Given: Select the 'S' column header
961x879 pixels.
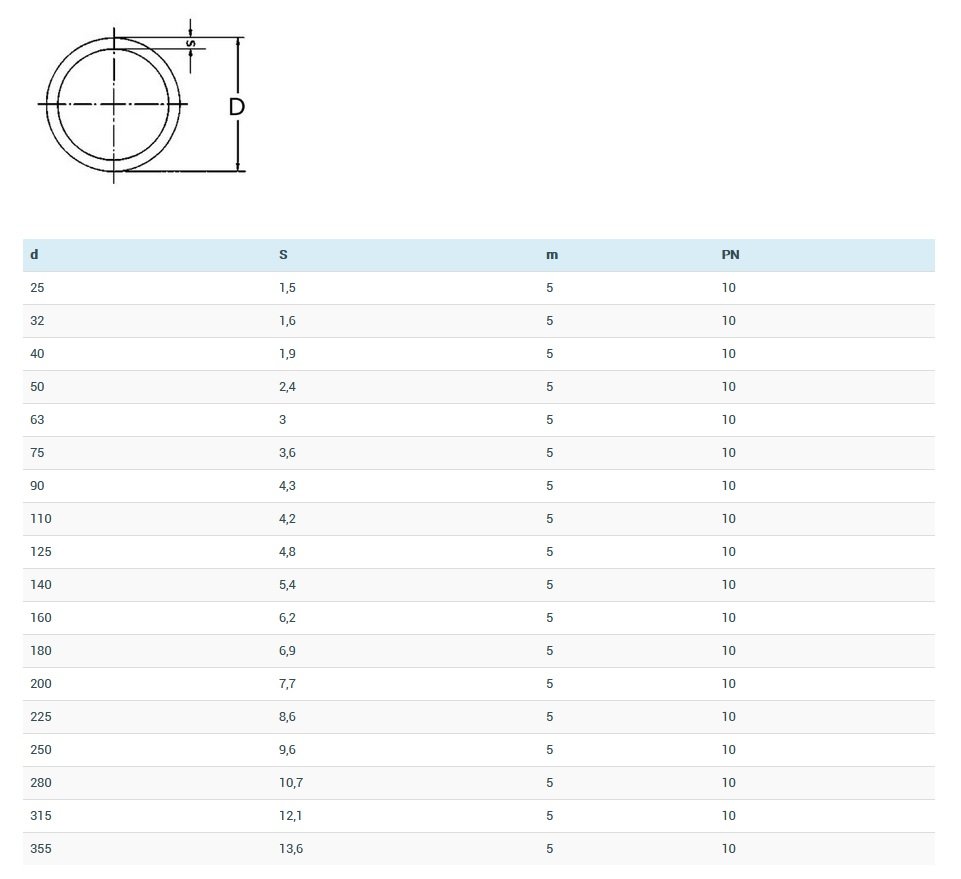Looking at the screenshot, I should tap(283, 255).
